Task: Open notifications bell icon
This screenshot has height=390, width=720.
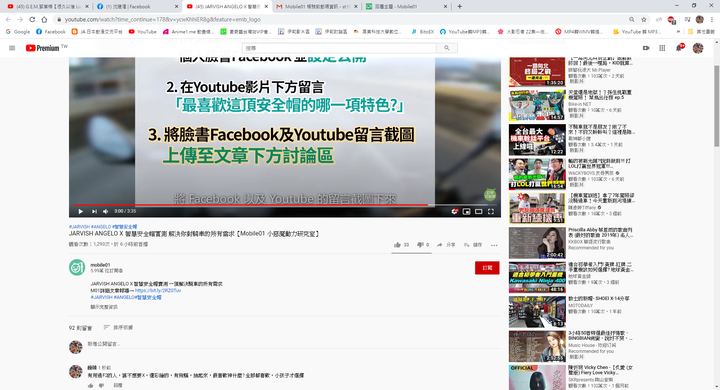Action: tap(679, 48)
